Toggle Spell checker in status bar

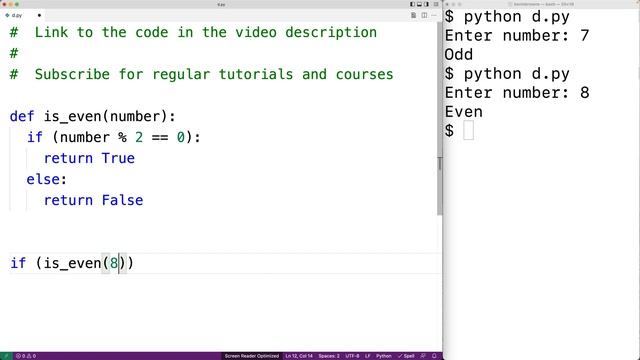406,356
